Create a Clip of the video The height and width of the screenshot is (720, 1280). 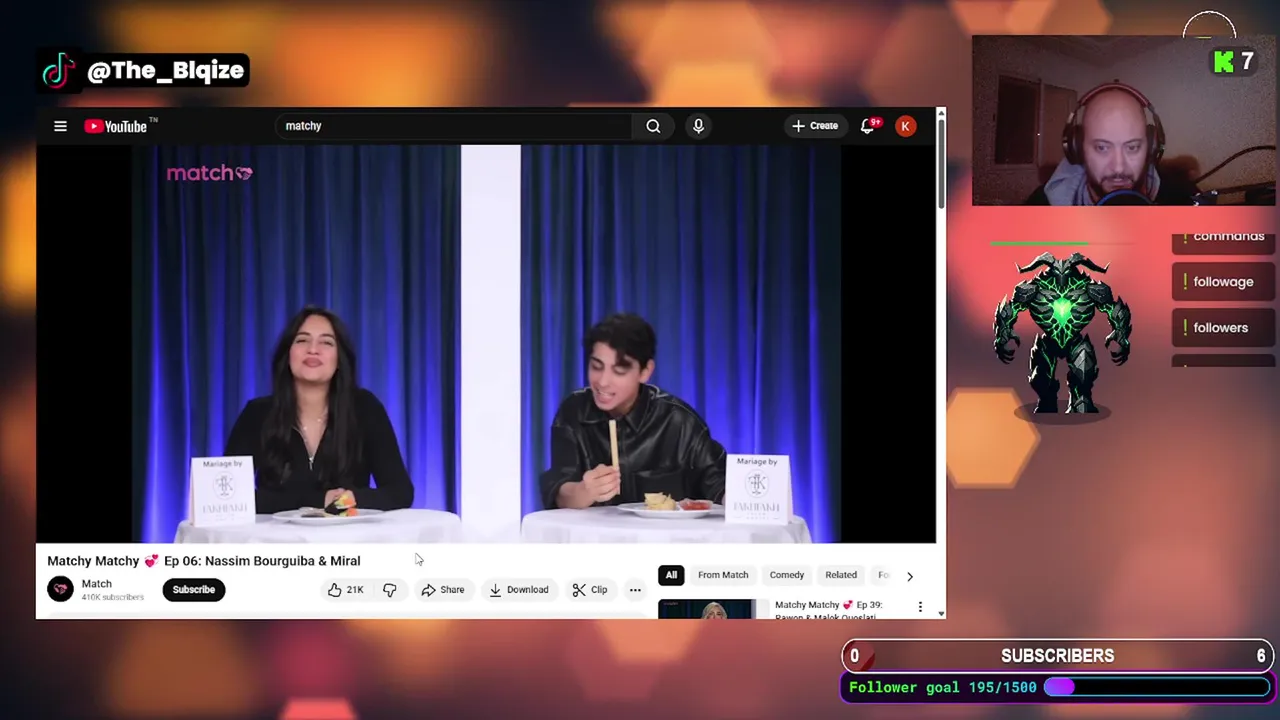point(590,590)
